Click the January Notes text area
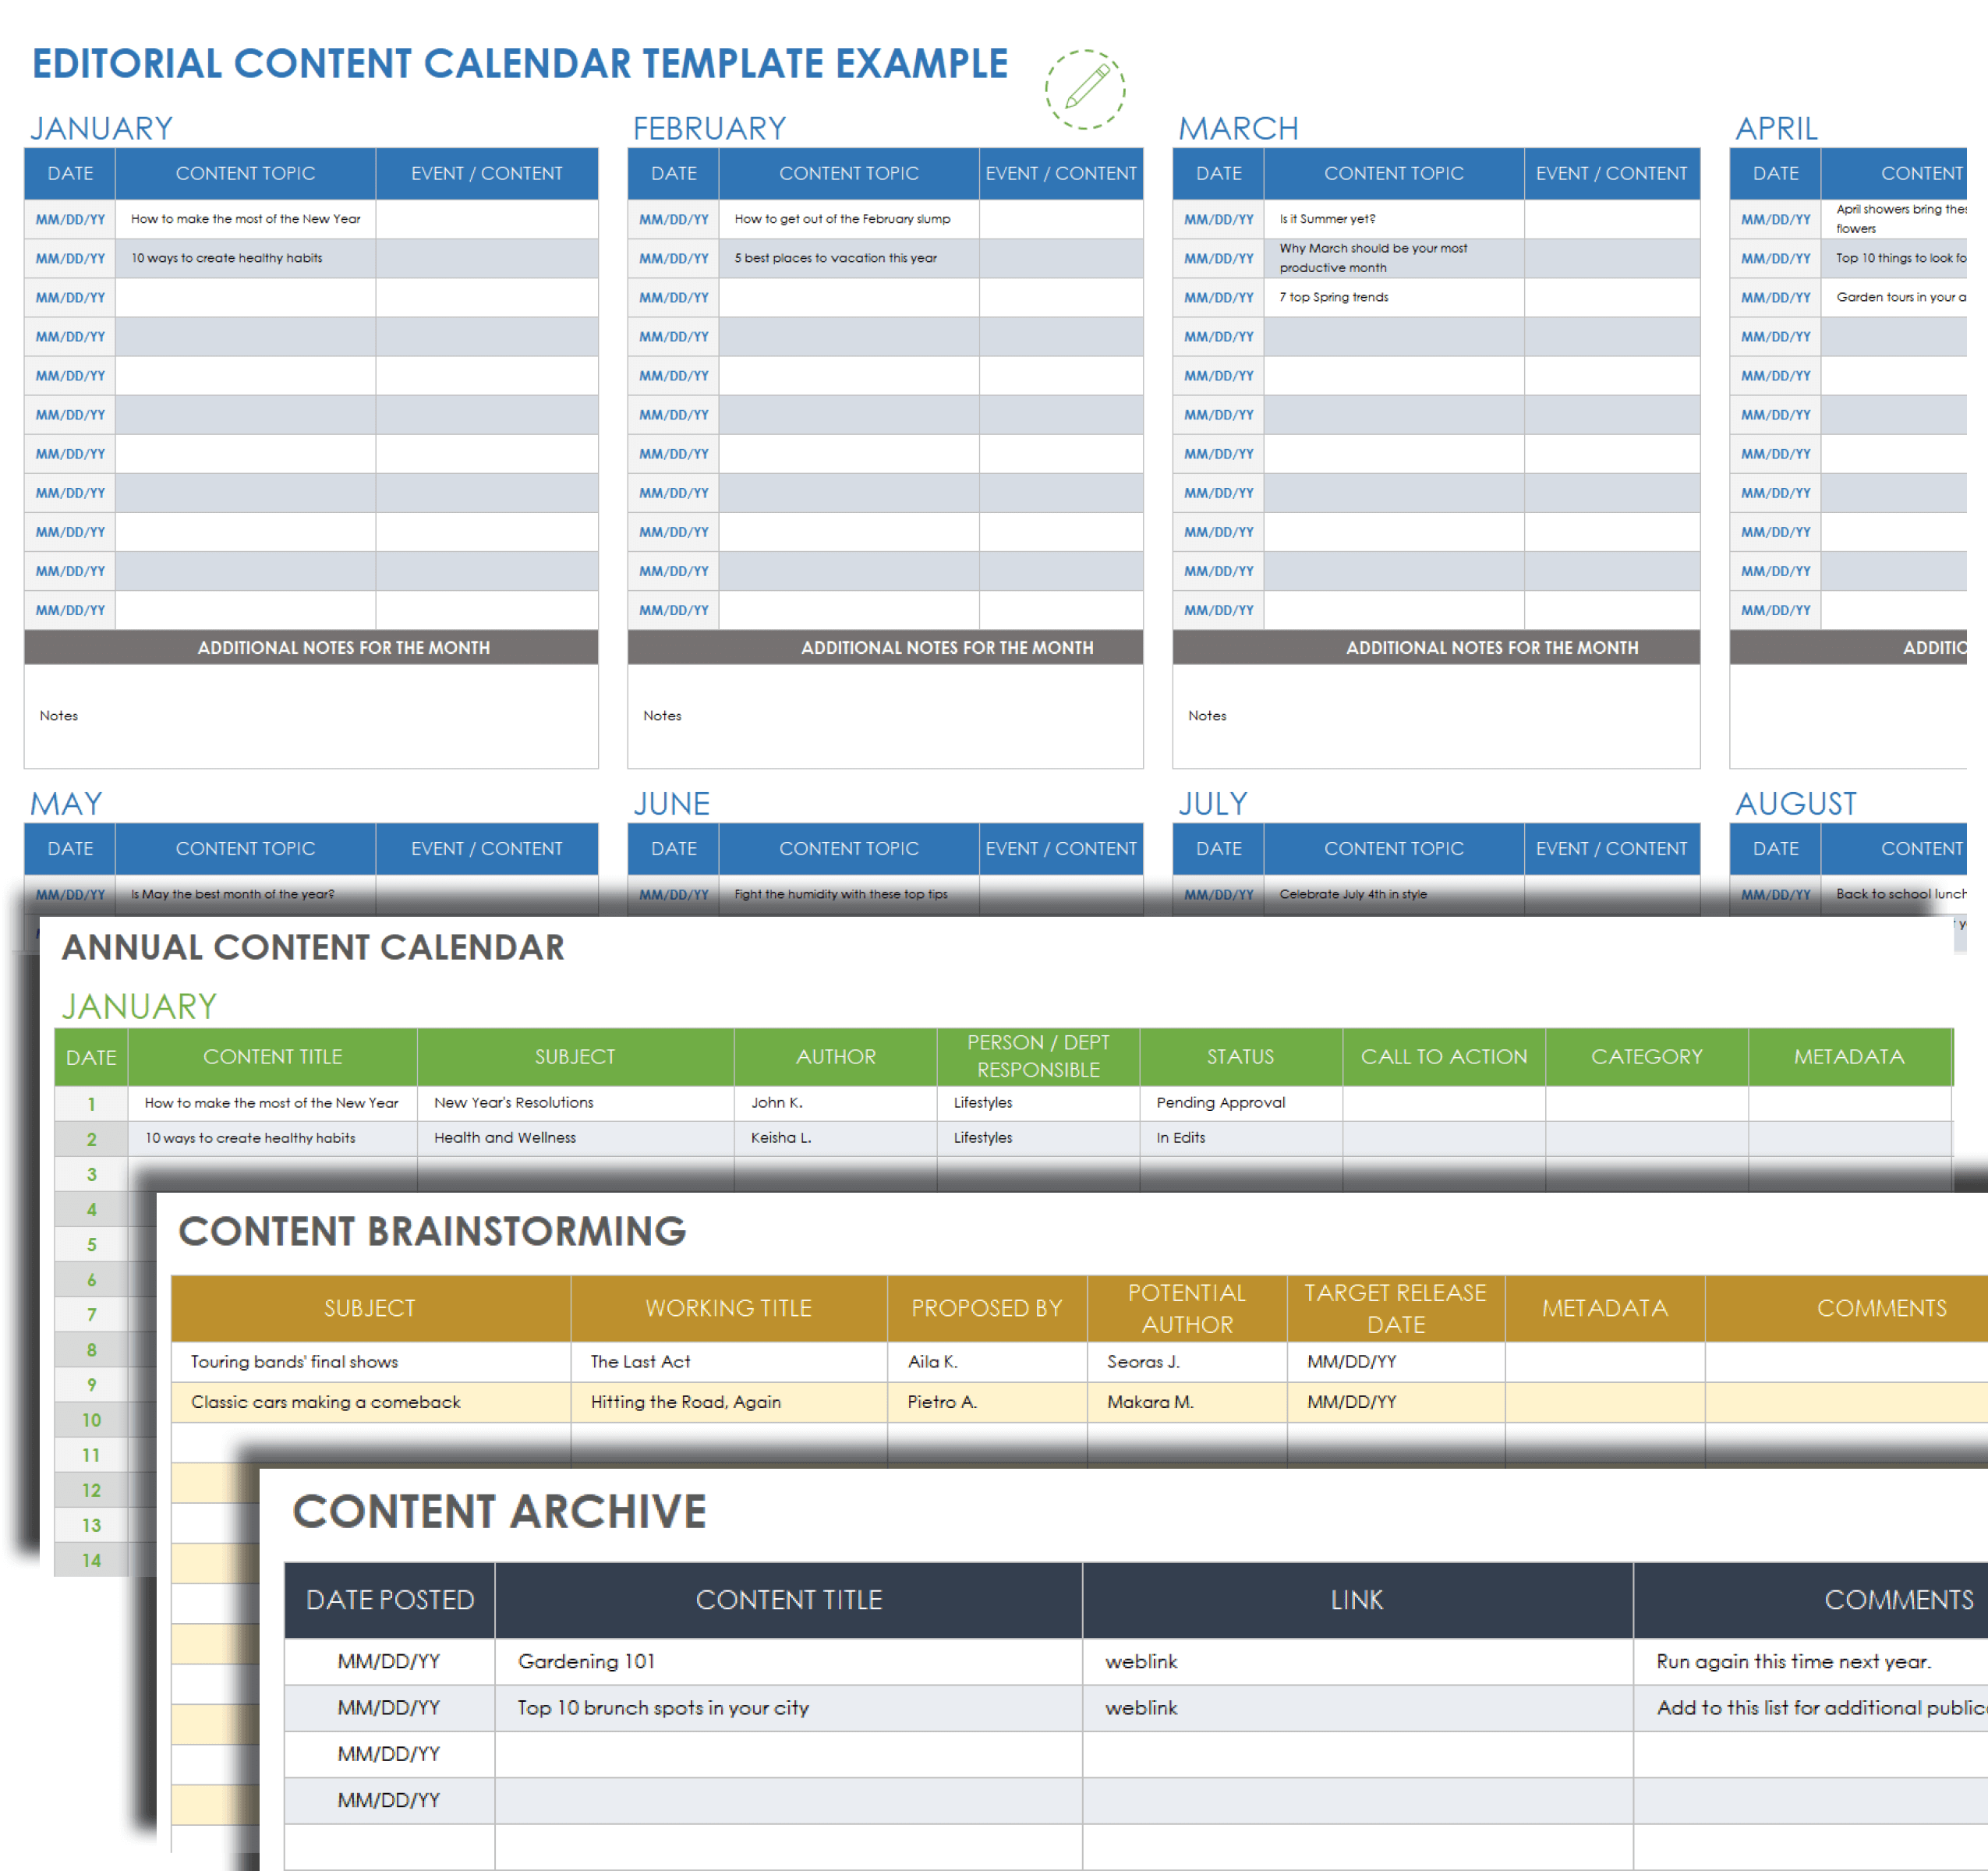 click(310, 716)
